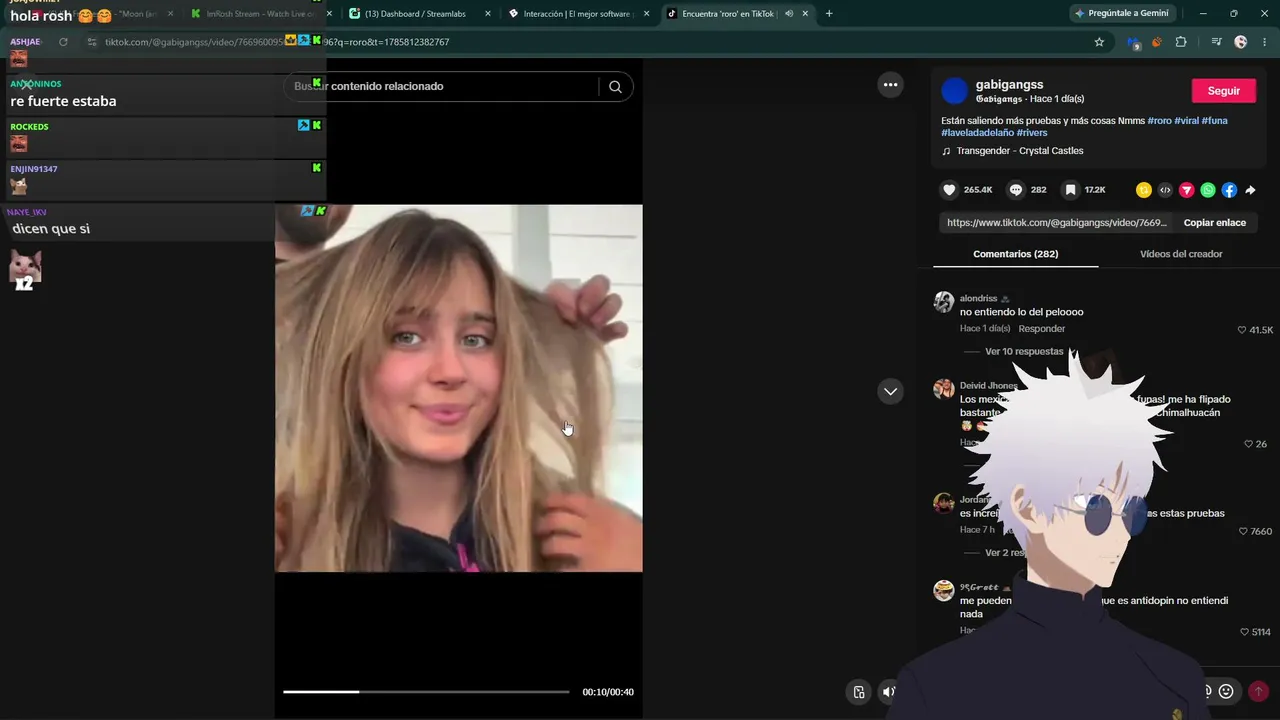Switch to Comentarios (282) tab
The height and width of the screenshot is (720, 1280).
coord(1015,254)
